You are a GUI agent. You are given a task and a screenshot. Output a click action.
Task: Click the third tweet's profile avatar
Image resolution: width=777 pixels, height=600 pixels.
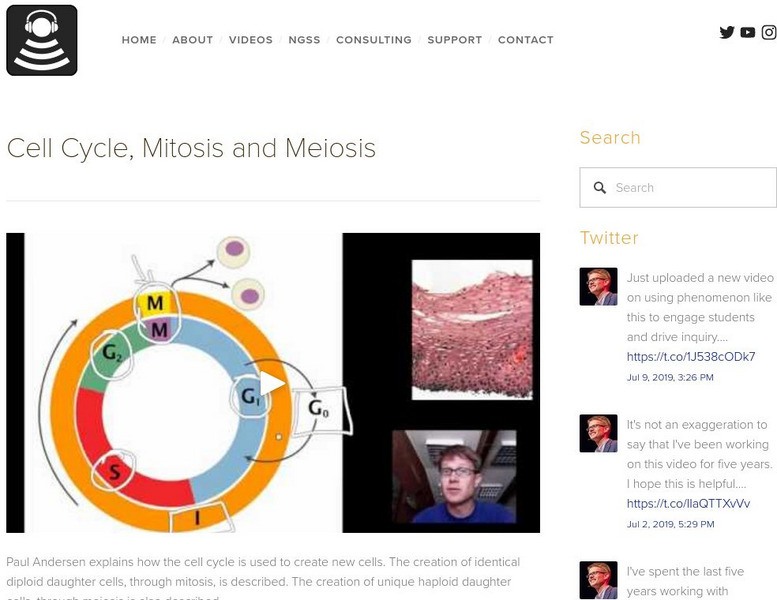point(598,579)
